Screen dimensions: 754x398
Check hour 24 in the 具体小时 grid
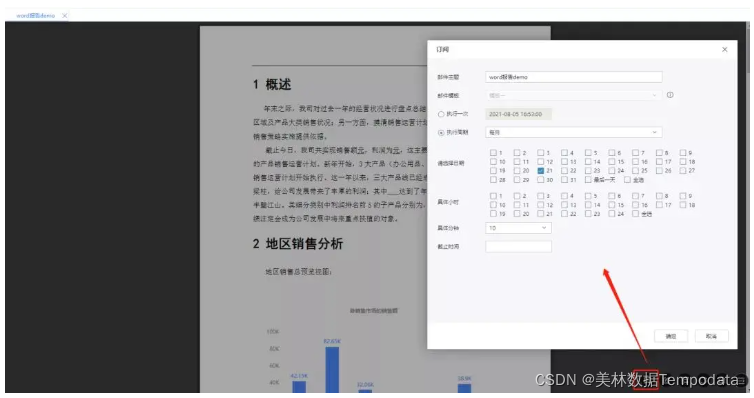(612, 214)
